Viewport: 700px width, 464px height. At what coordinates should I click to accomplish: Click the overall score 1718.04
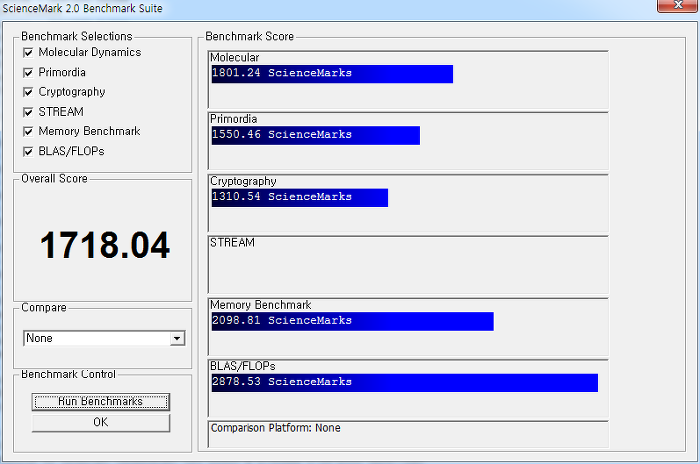click(x=105, y=245)
